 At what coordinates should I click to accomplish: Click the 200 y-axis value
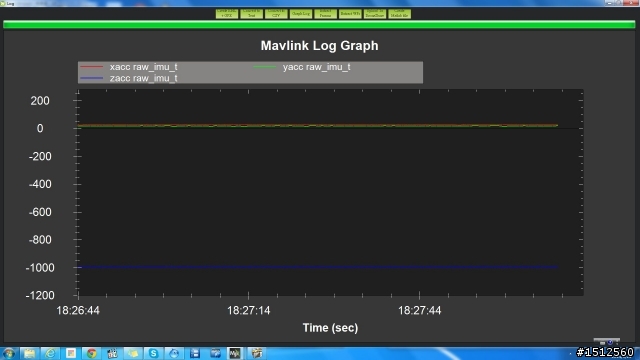pyautogui.click(x=40, y=101)
